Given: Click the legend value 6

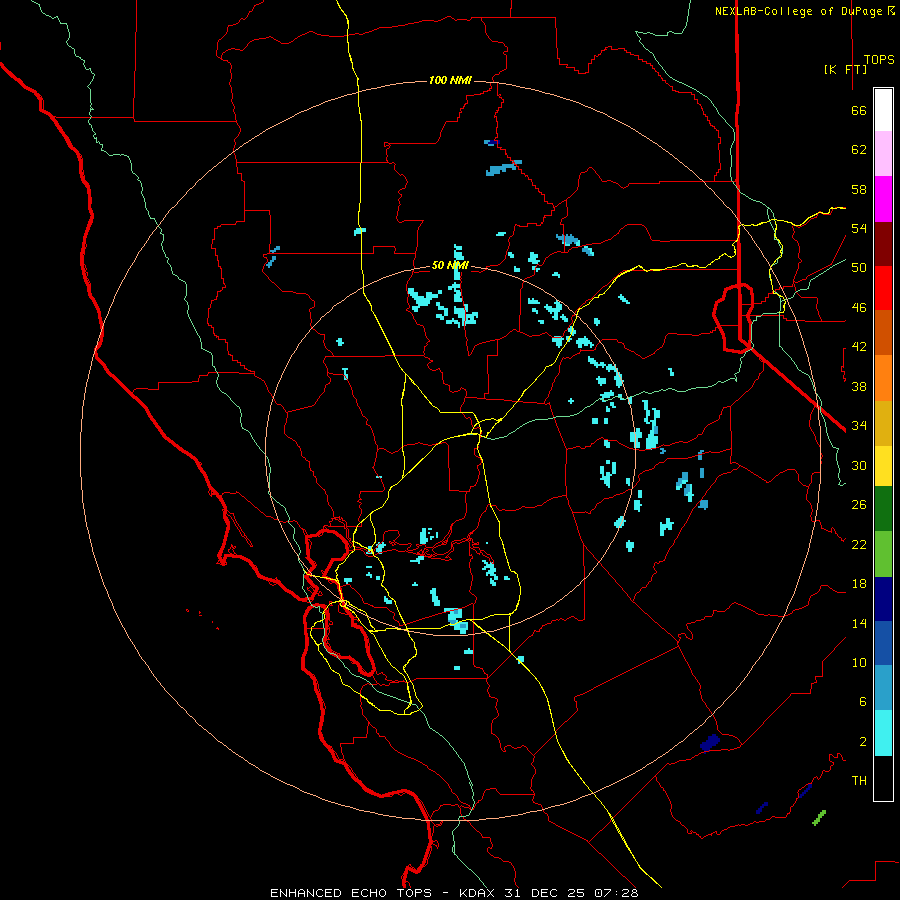Looking at the screenshot, I should 863,701.
